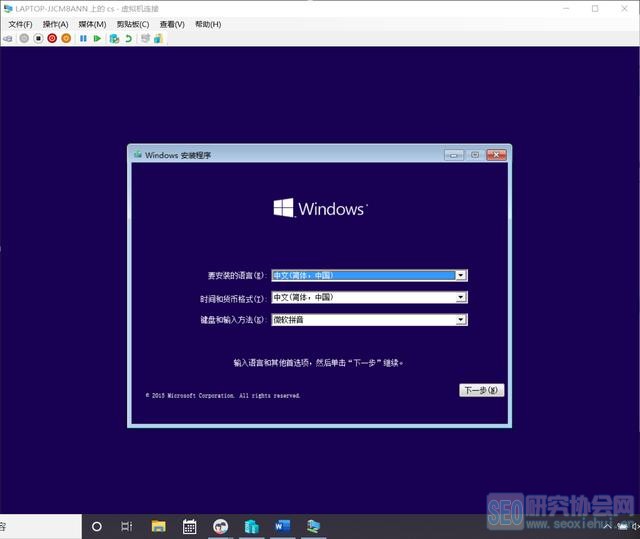The height and width of the screenshot is (539, 640).
Task: Click the 时间和货币格式(T) label
Action: click(x=233, y=299)
